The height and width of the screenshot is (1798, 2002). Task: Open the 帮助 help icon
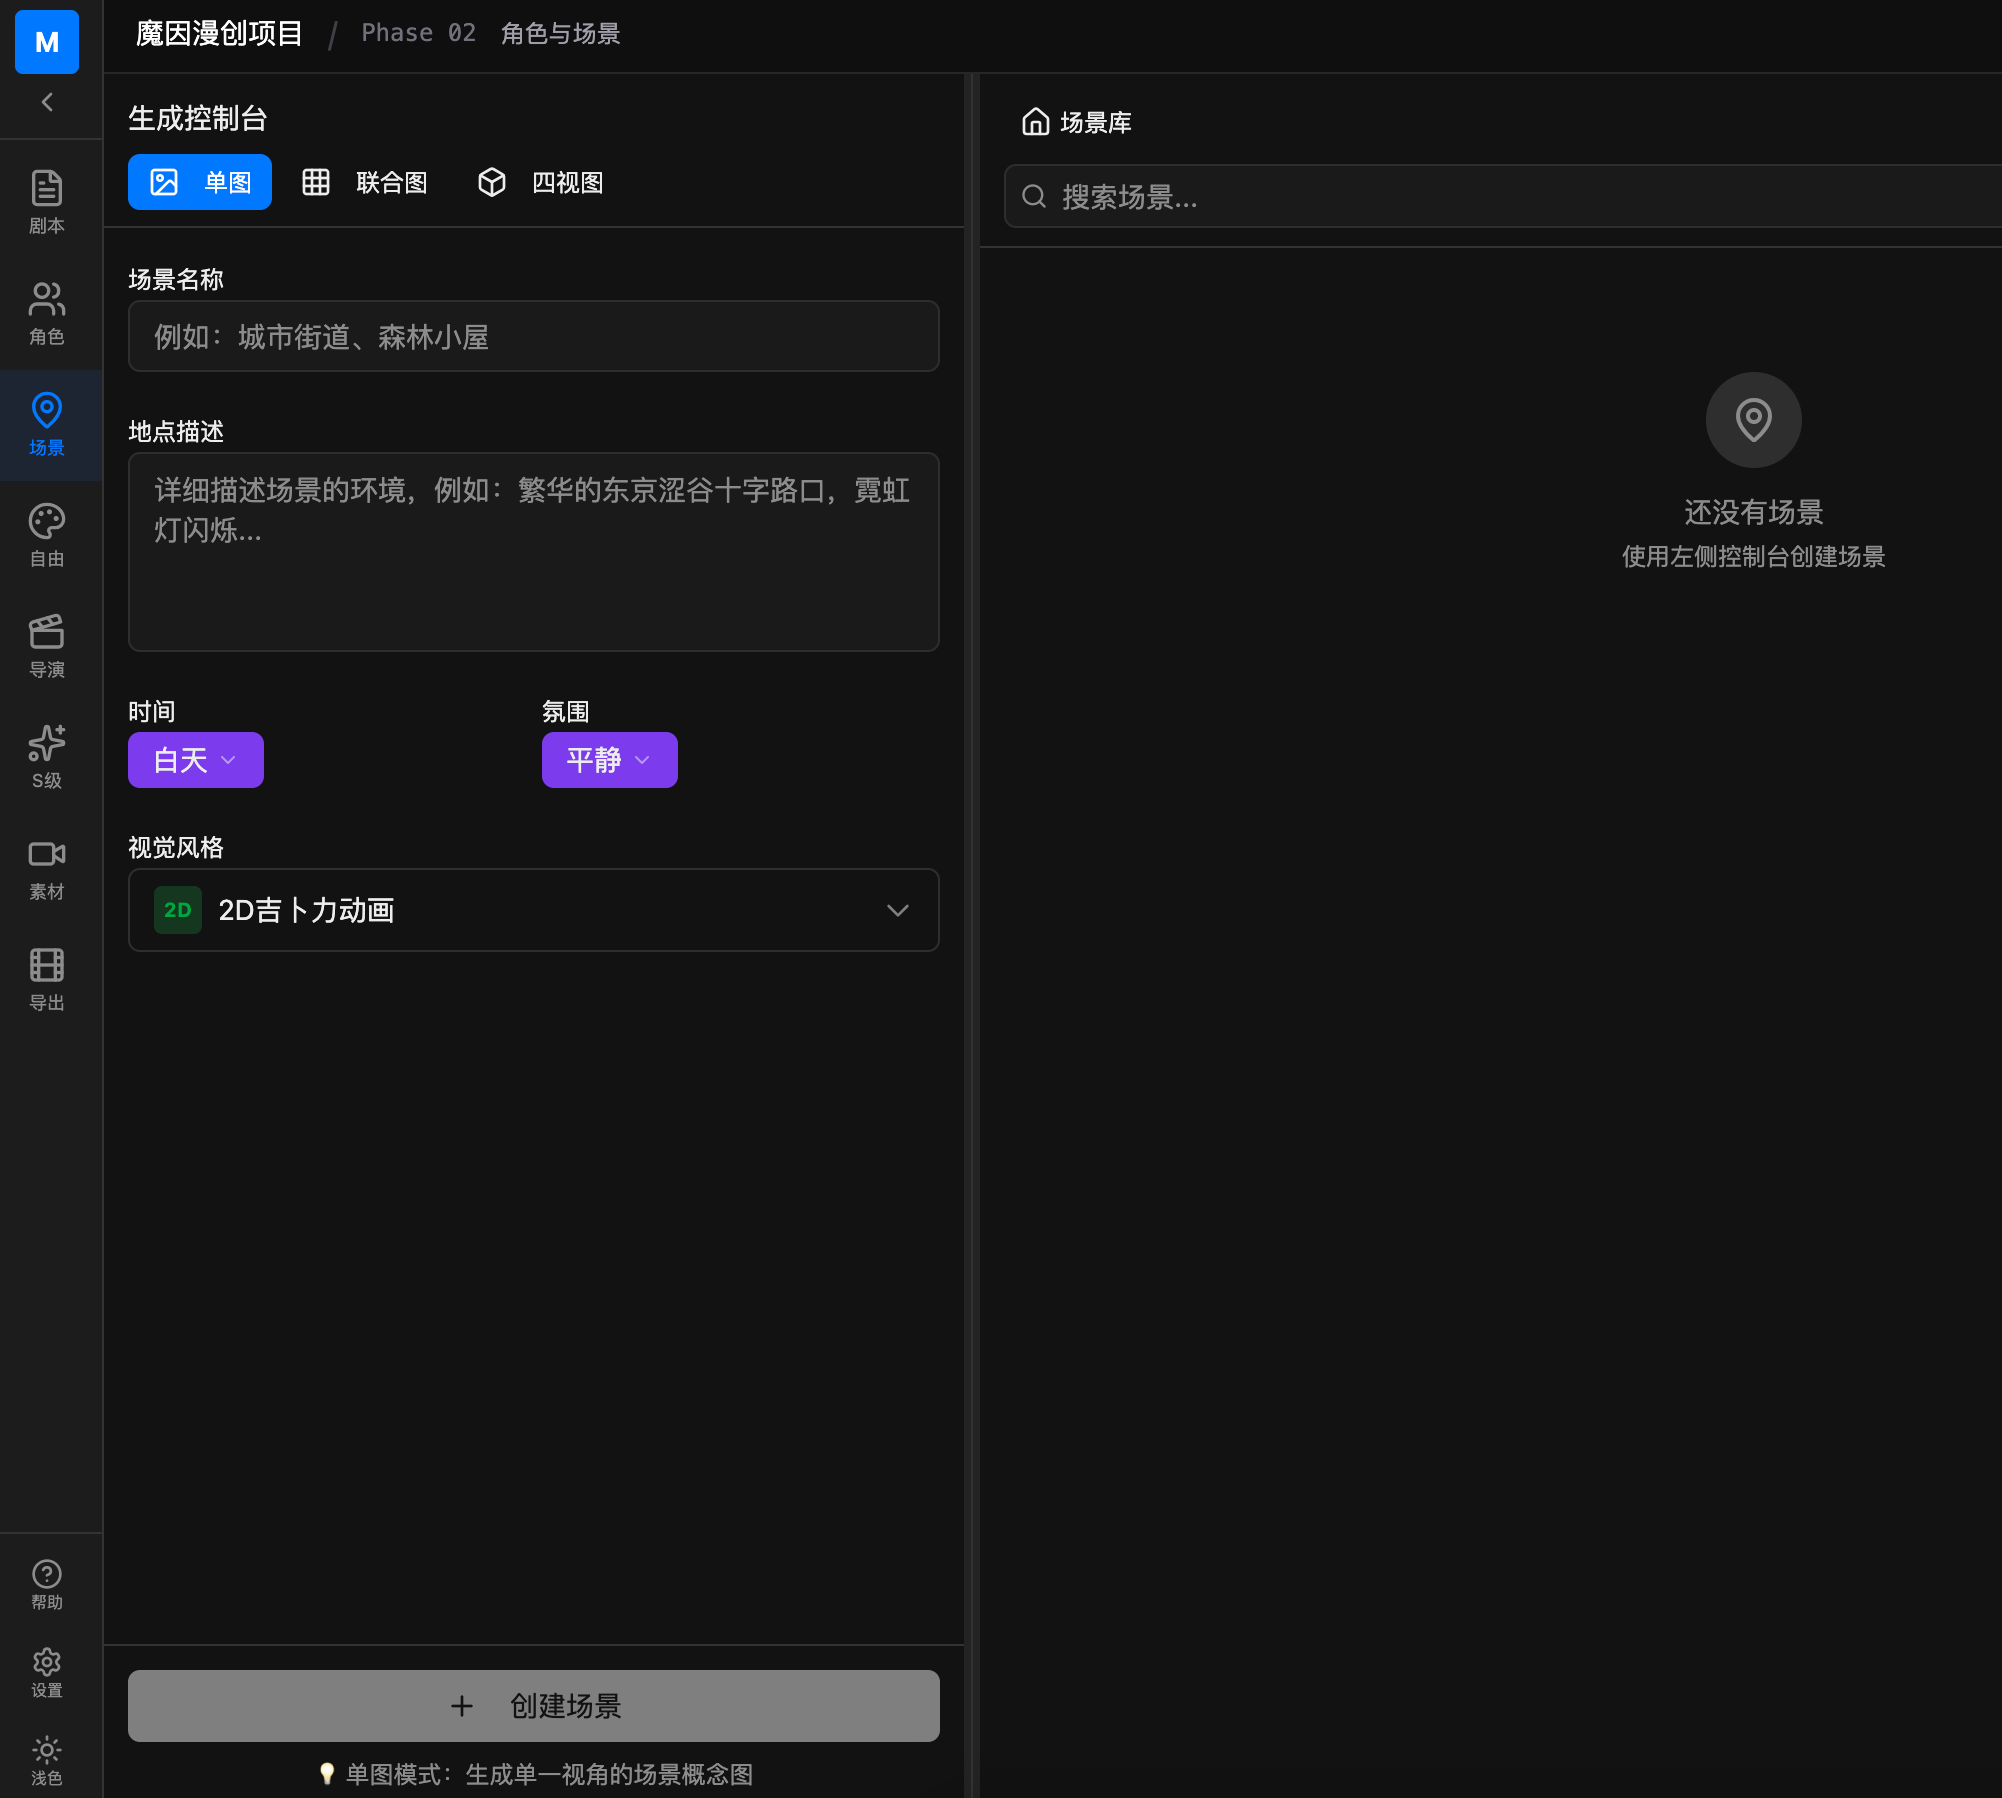(47, 1585)
